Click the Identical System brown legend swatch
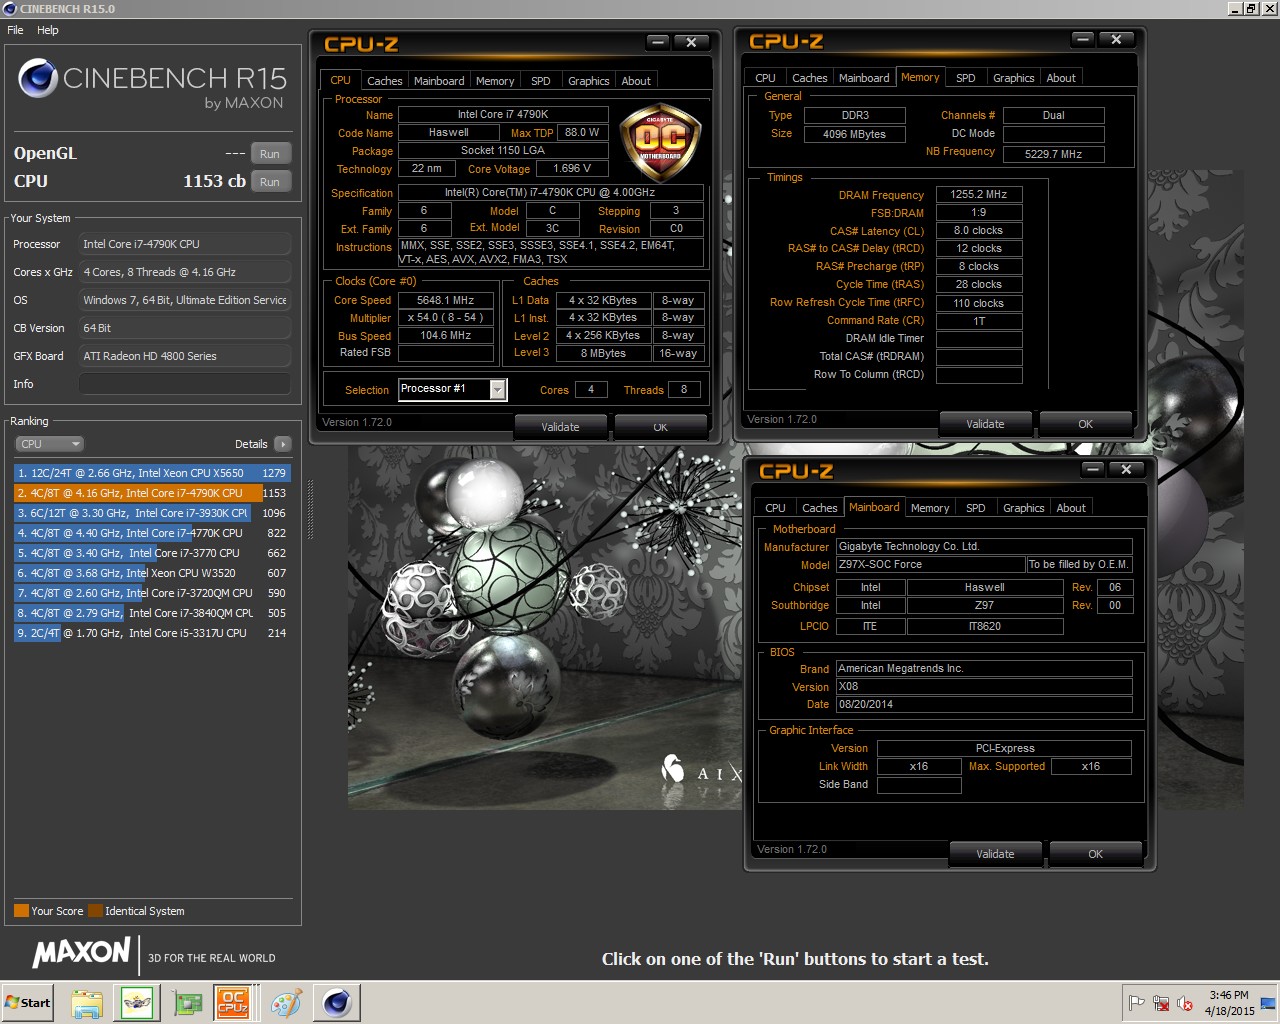 pyautogui.click(x=95, y=911)
